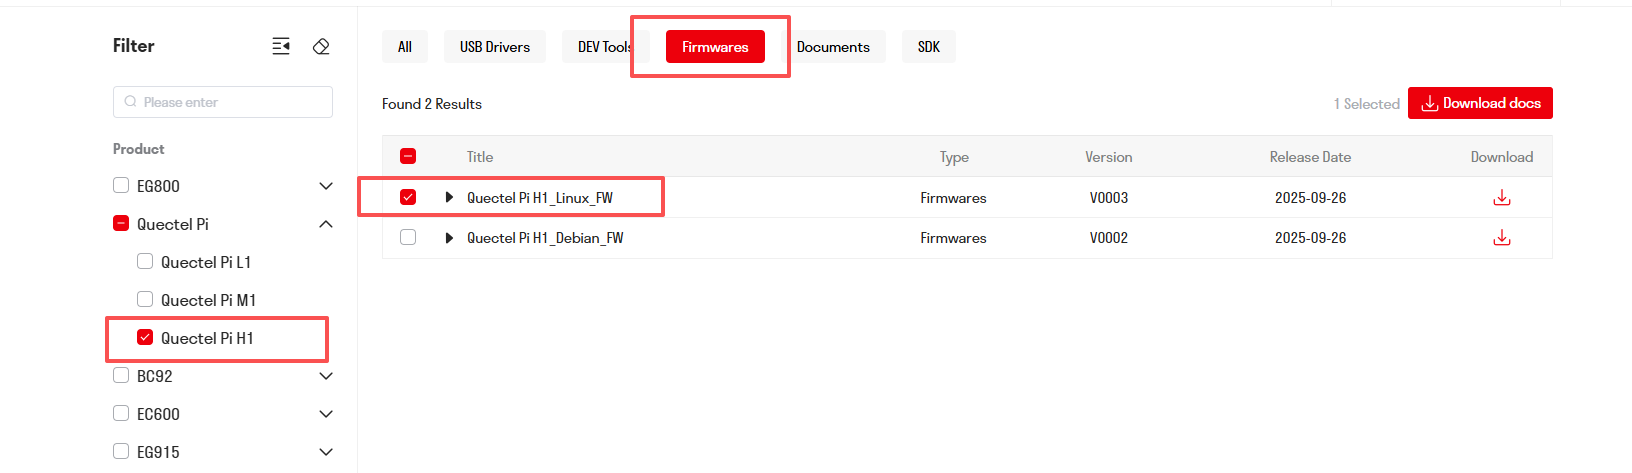Expand the EG800 product group chevron
The width and height of the screenshot is (1632, 473).
coord(325,186)
